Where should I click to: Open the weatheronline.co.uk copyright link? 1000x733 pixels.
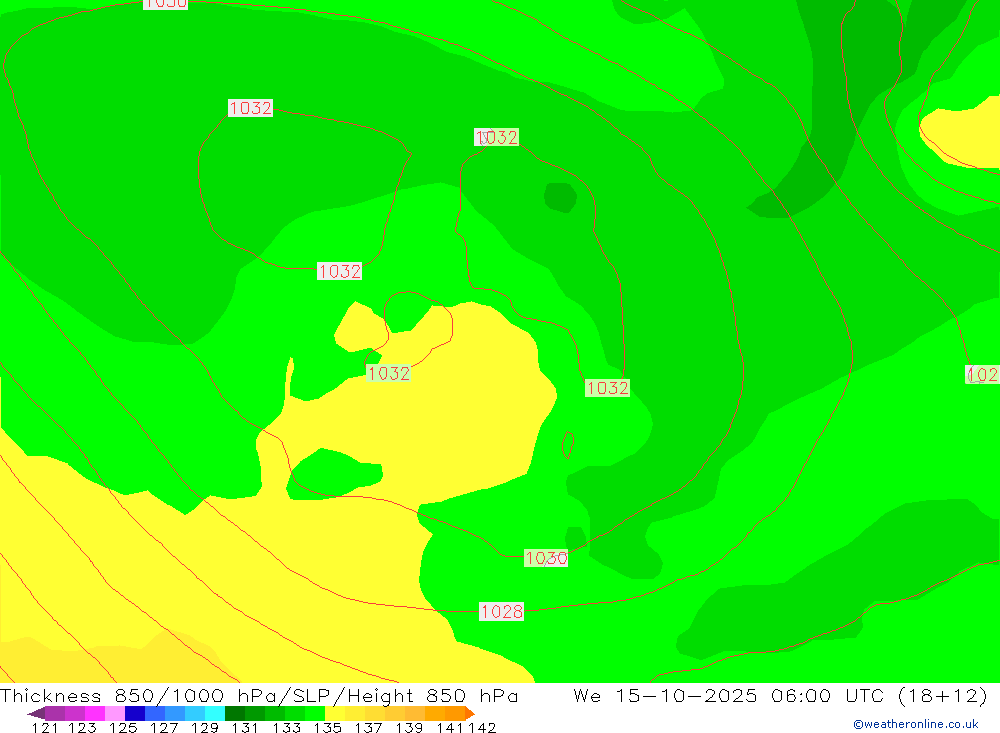pyautogui.click(x=916, y=724)
